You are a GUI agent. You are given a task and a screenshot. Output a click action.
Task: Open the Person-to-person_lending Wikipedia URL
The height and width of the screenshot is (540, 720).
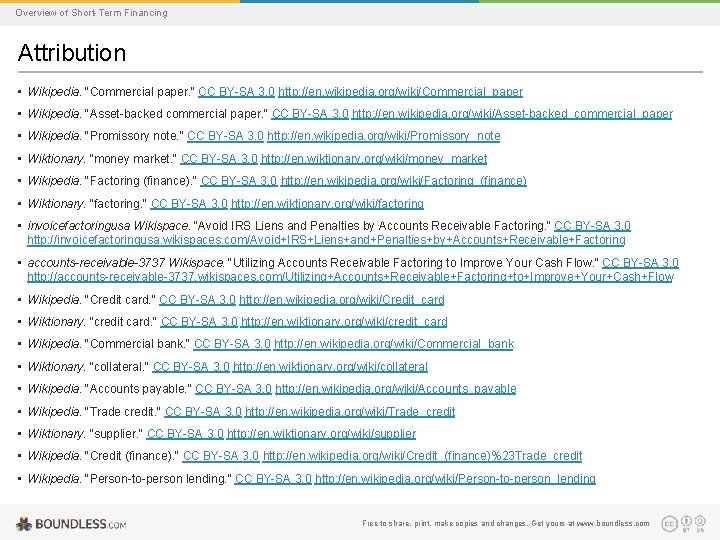pos(455,479)
